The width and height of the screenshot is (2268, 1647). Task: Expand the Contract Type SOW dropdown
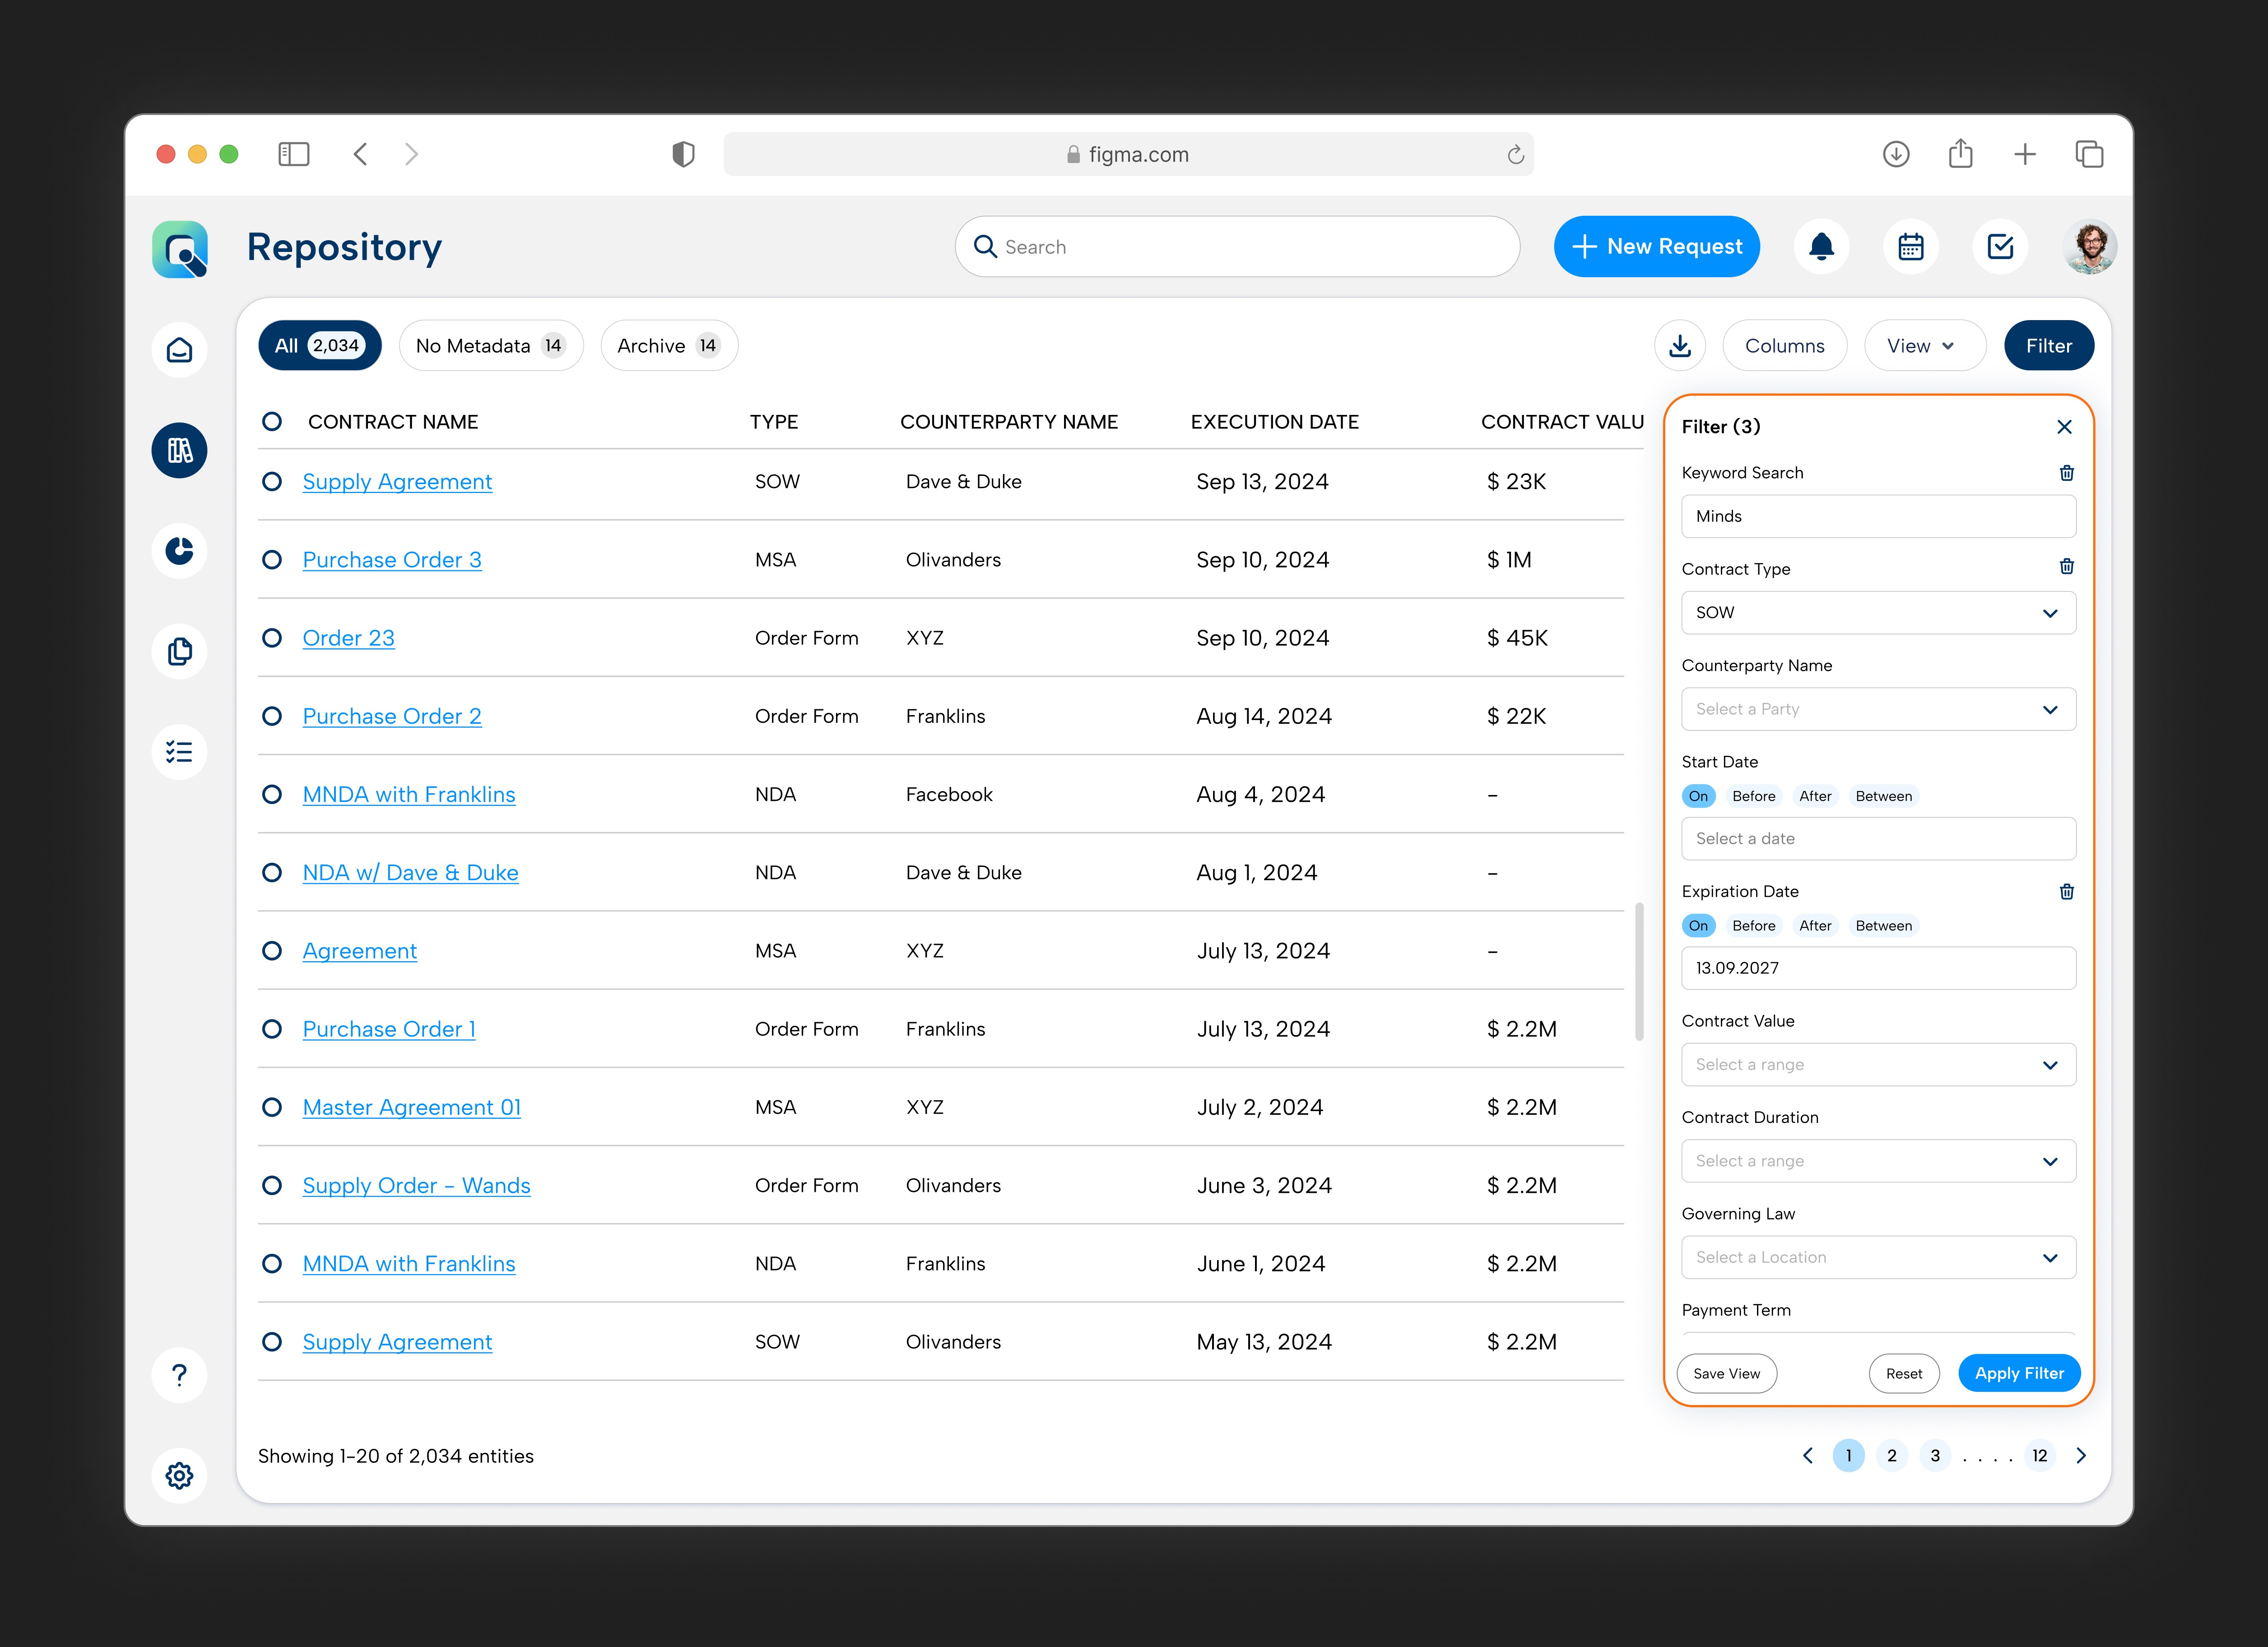[x=1878, y=613]
